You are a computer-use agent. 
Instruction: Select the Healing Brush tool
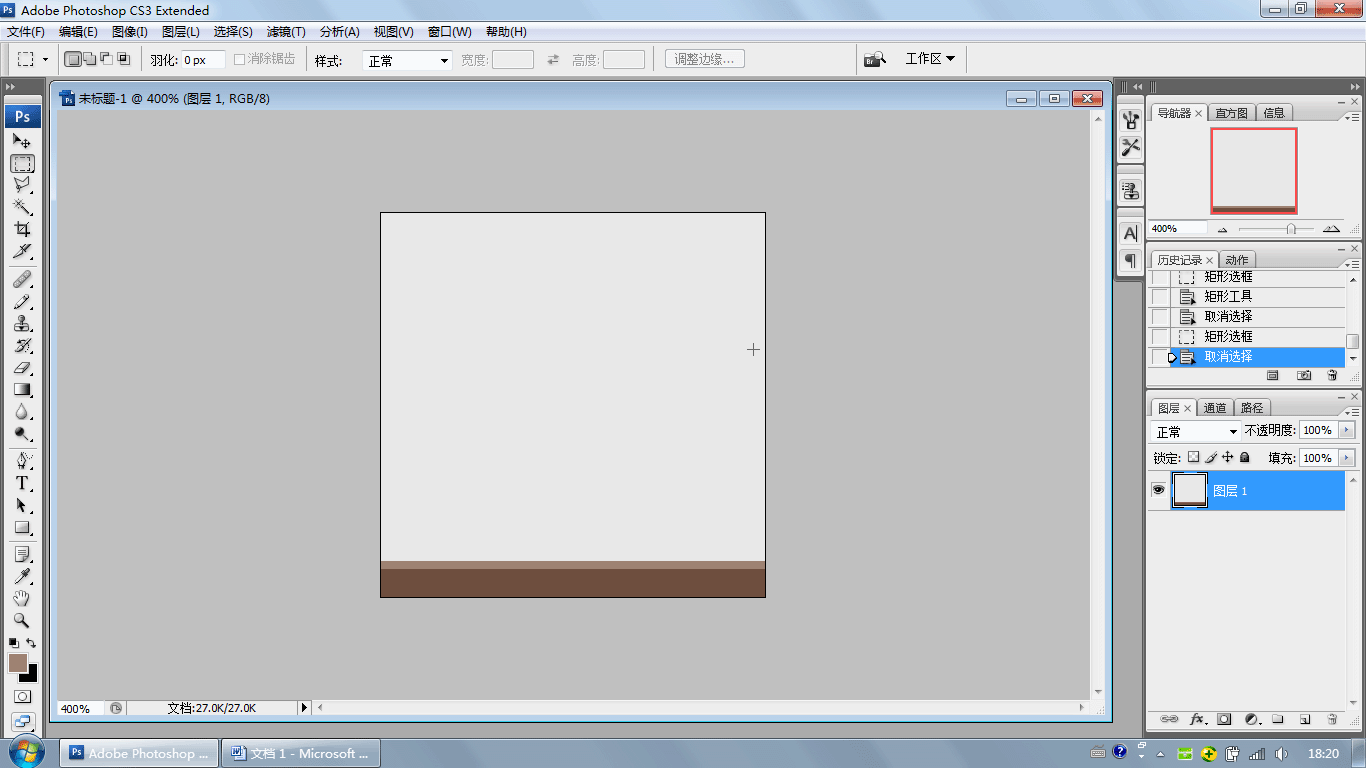[22, 279]
